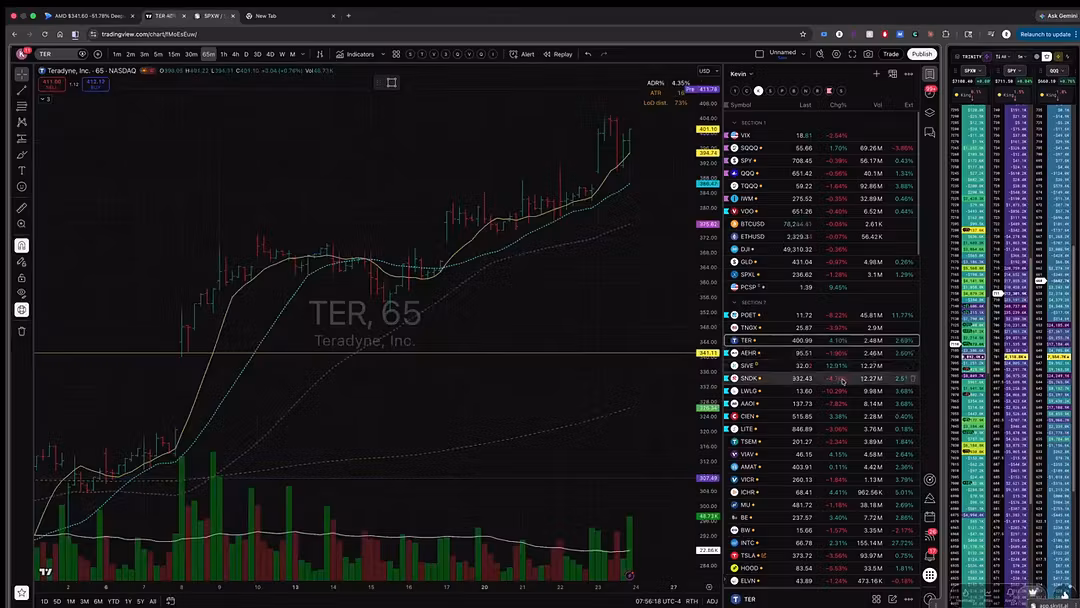
Task: Click the BUY 412.12 button
Action: coord(96,84)
